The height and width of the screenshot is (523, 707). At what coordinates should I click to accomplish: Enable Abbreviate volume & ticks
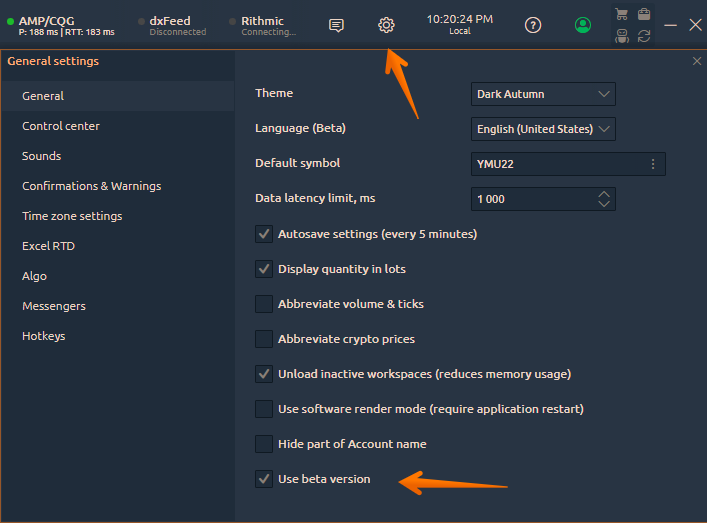[264, 304]
